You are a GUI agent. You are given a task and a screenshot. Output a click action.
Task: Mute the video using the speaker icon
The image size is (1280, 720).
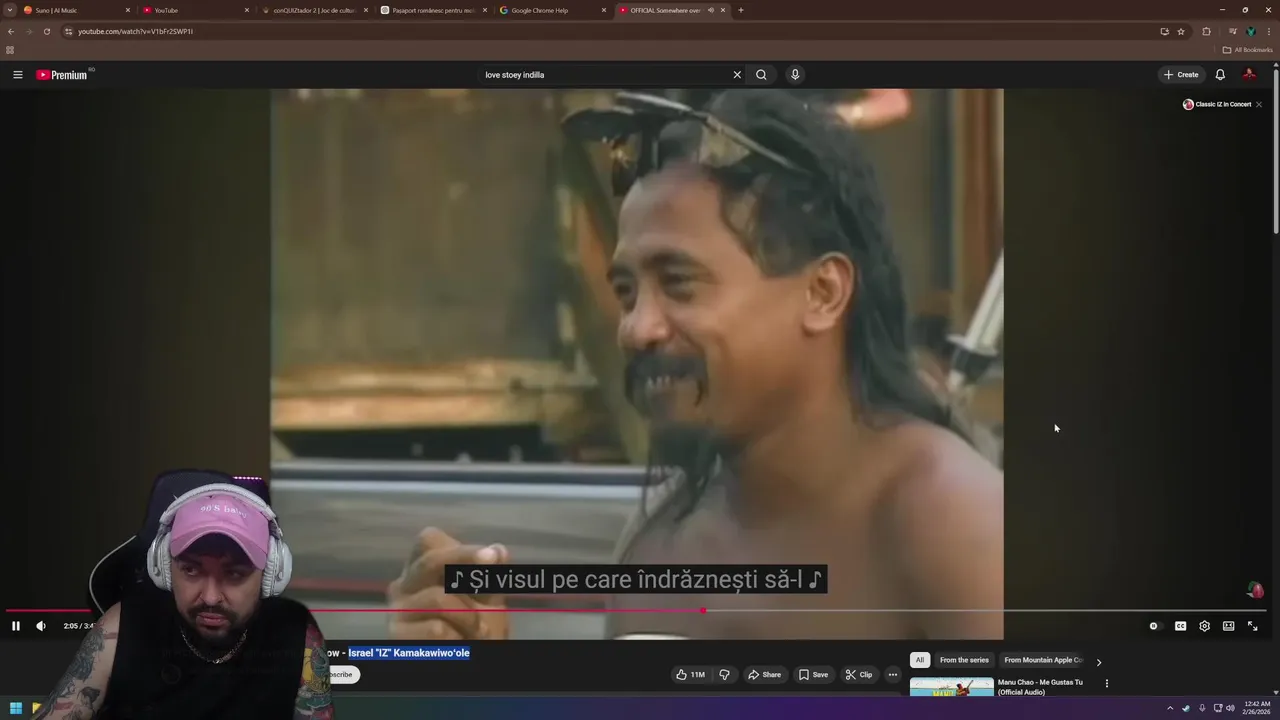pyautogui.click(x=41, y=626)
